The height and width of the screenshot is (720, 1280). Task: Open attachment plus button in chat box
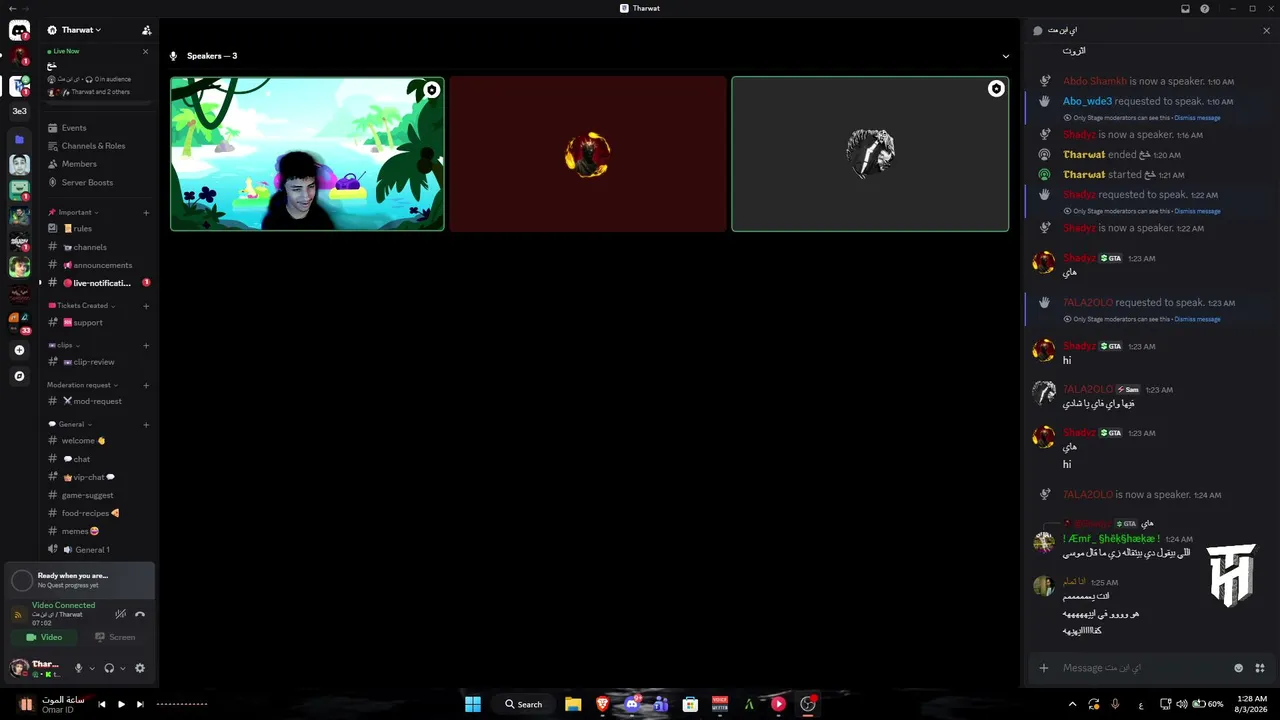click(1044, 668)
